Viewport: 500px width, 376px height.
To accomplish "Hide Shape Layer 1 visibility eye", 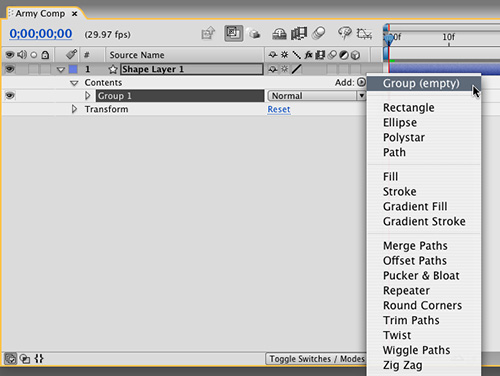I will (x=10, y=69).
